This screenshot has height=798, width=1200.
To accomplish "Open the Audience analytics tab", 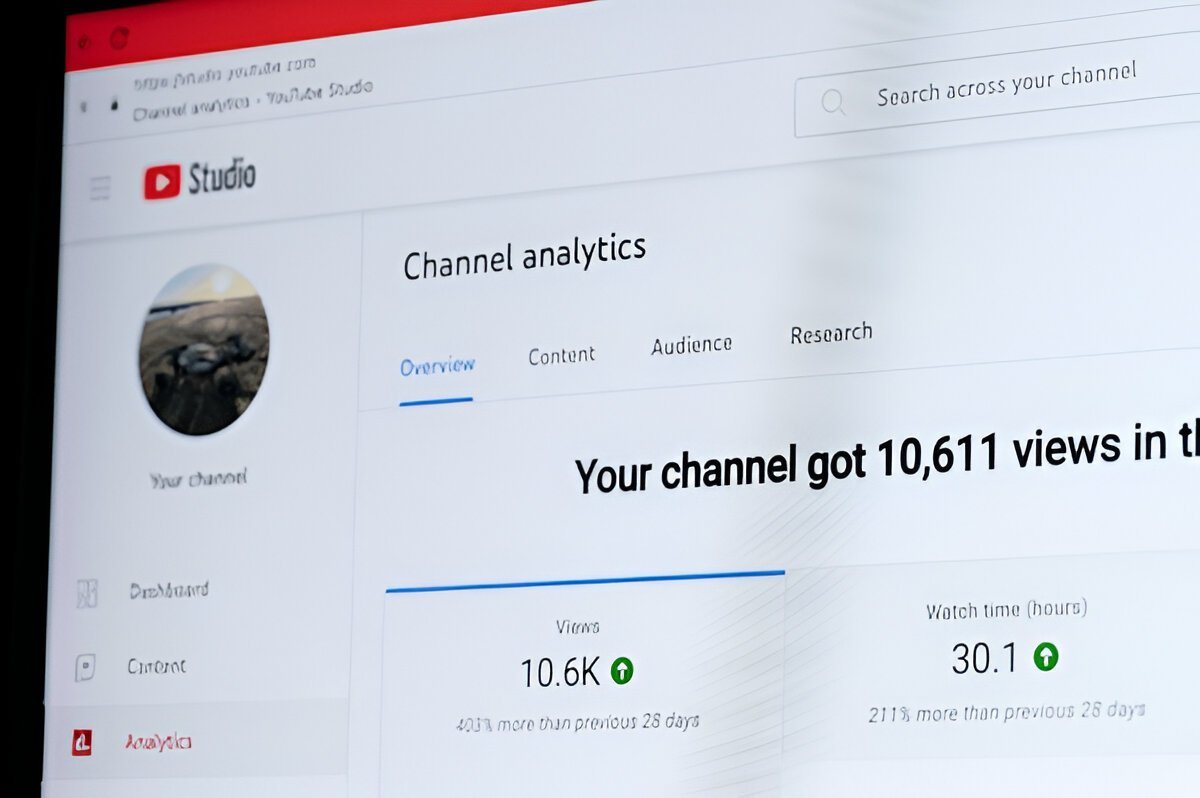I will 691,345.
